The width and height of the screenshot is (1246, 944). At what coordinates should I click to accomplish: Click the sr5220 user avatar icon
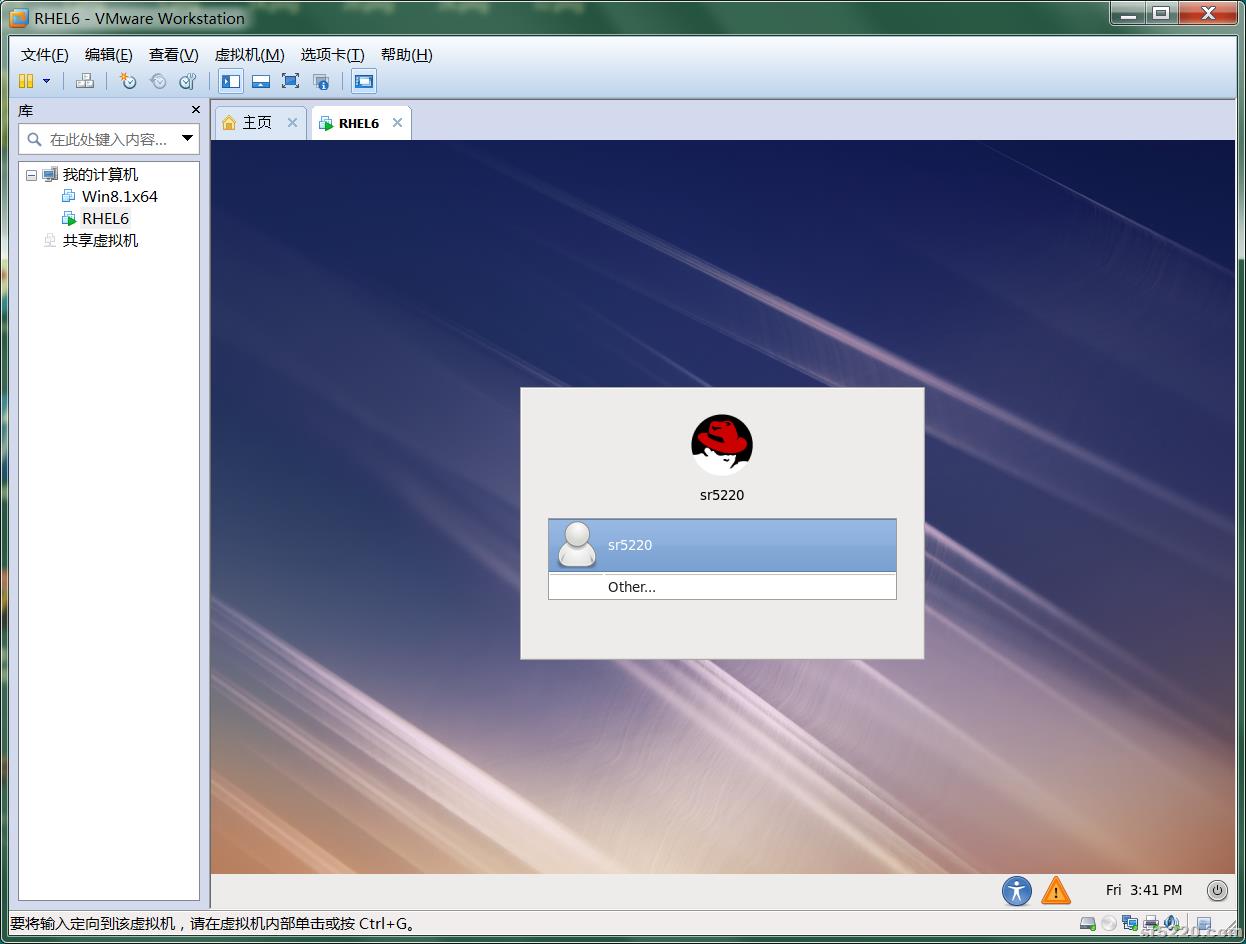coord(577,545)
